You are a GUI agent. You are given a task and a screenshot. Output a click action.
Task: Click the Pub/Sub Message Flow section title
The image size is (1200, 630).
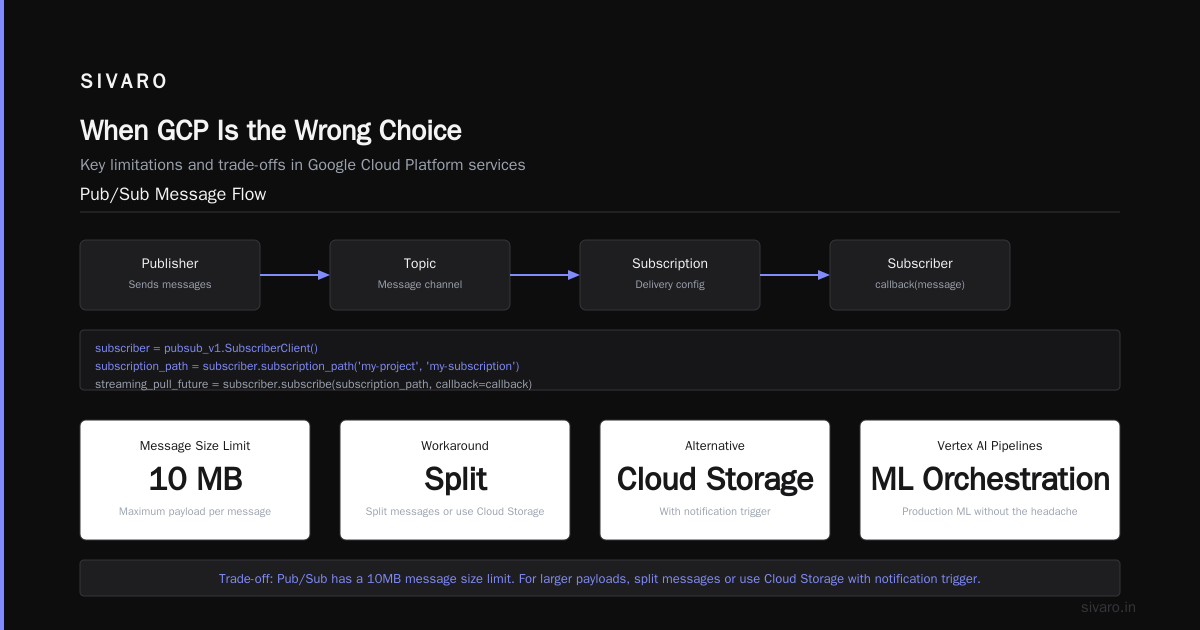[173, 194]
